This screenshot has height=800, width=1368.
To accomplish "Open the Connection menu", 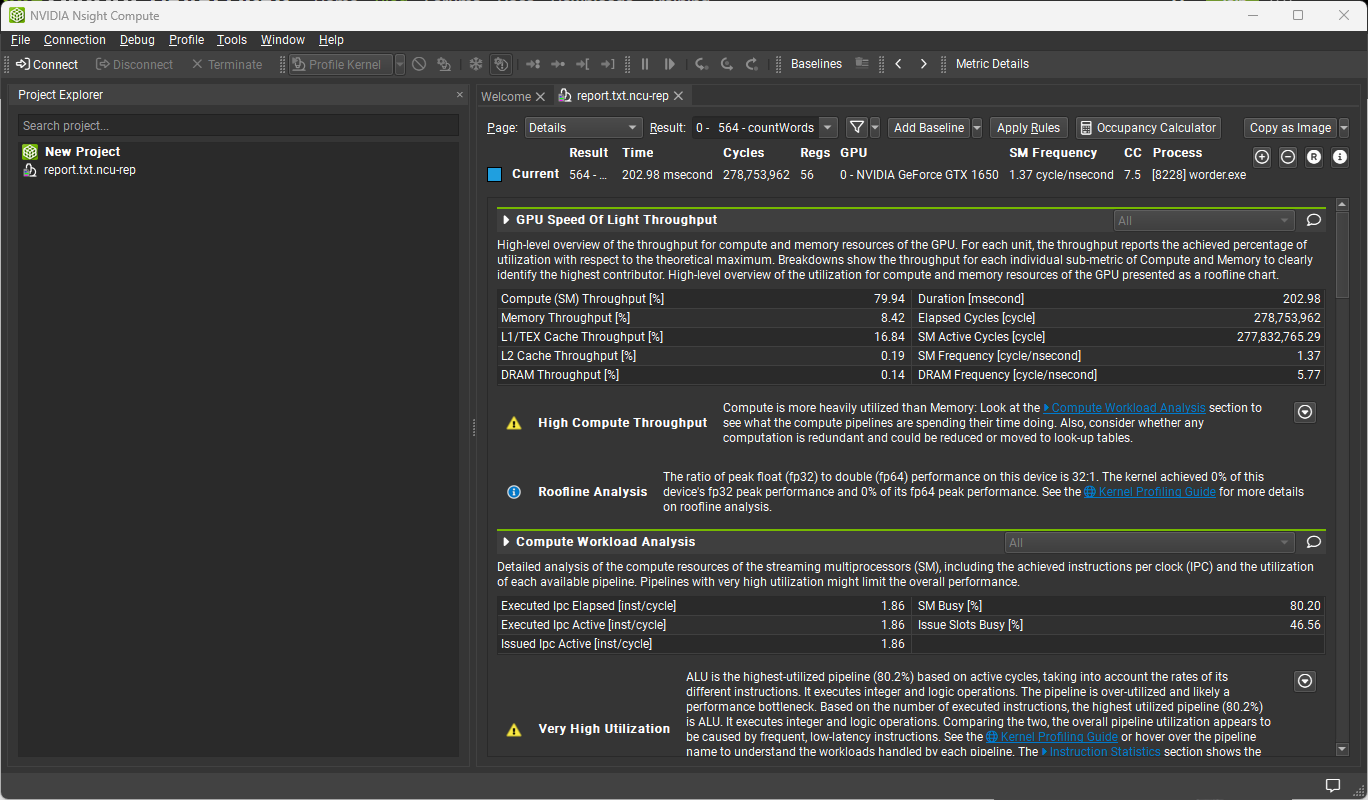I will coord(75,40).
